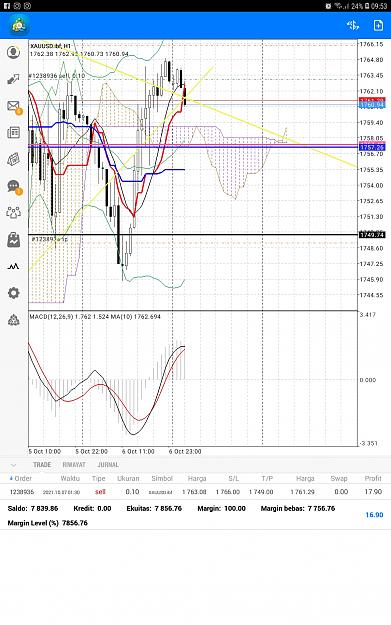Click the red 'sell' type cell
This screenshot has width=391, height=625.
[x=100, y=492]
